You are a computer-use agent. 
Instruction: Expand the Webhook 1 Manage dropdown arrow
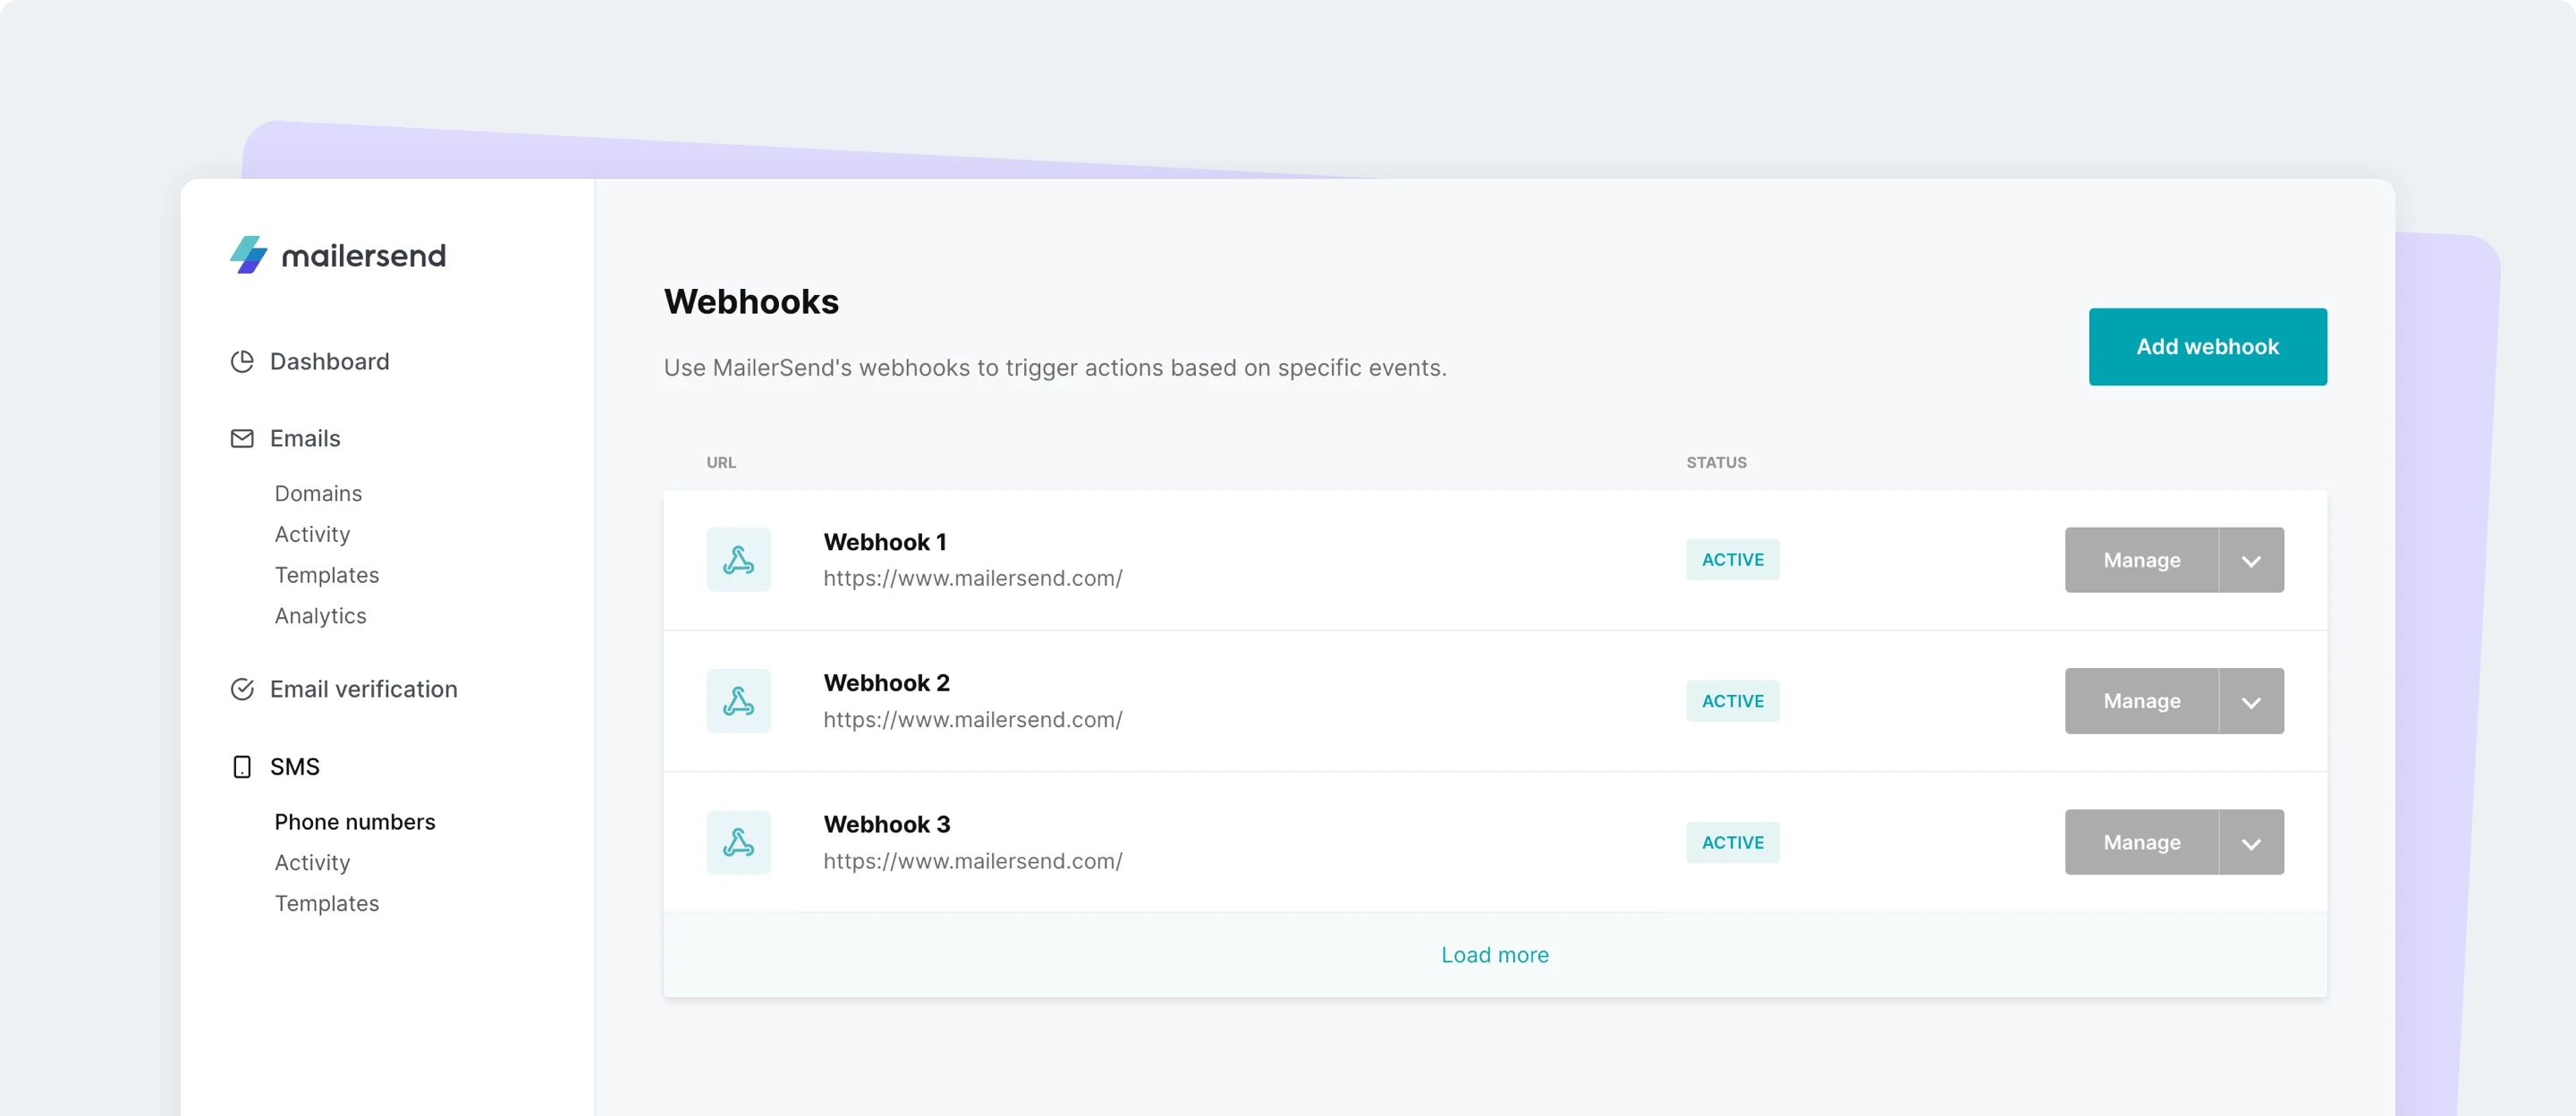(x=2251, y=560)
